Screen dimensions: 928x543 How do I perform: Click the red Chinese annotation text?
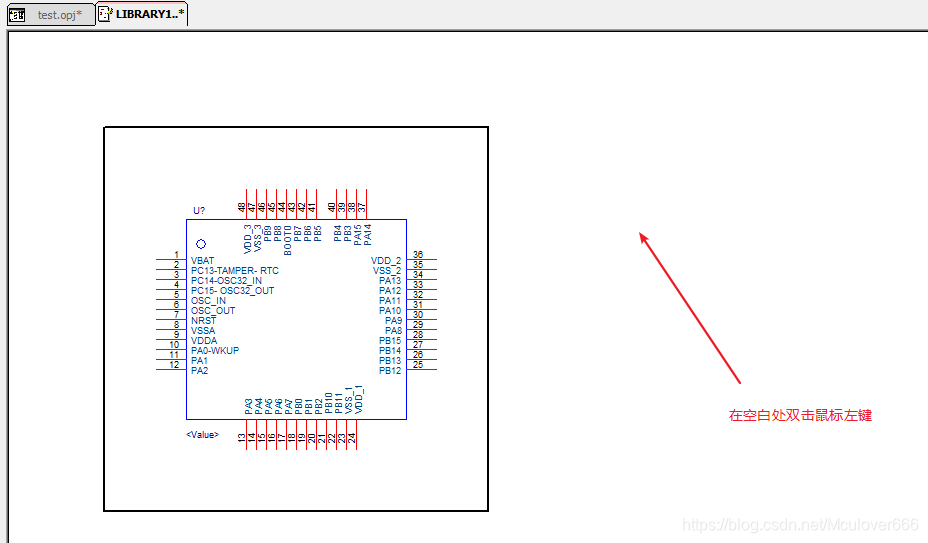click(x=800, y=415)
